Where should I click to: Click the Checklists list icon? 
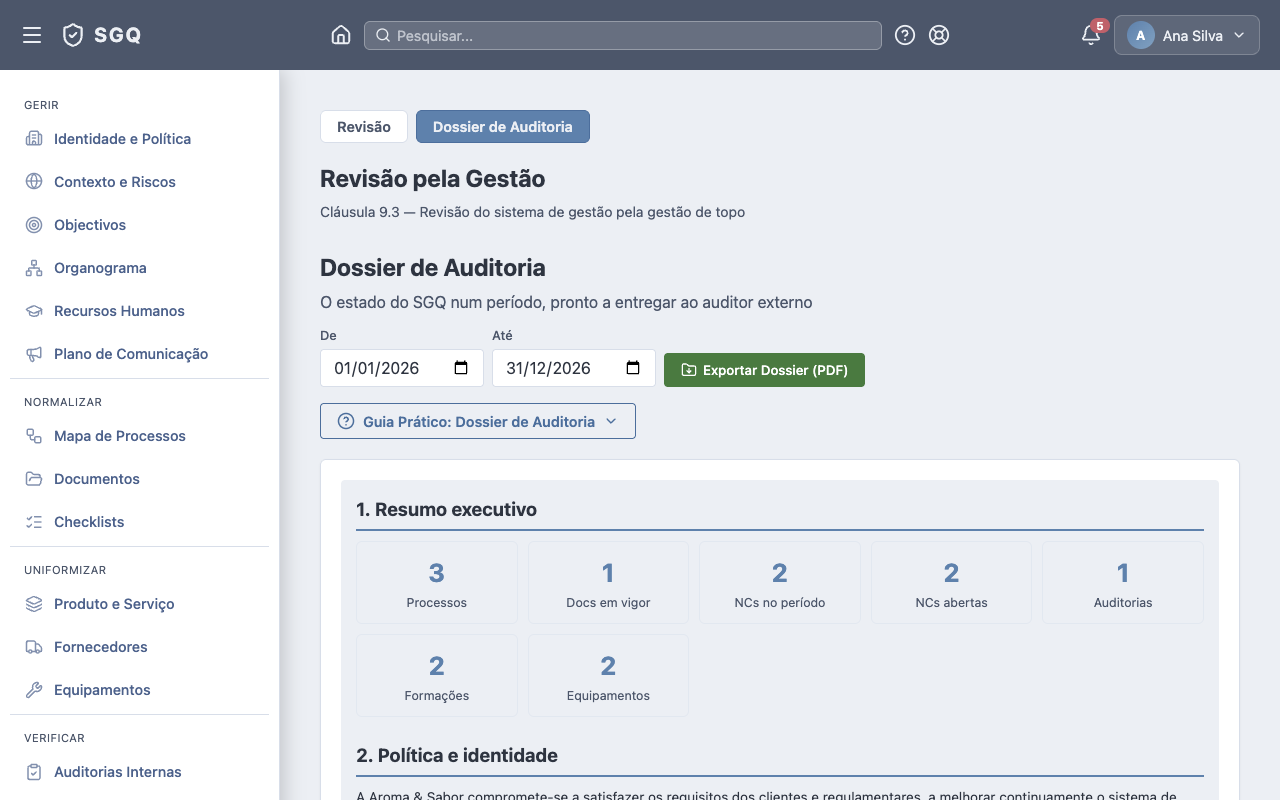point(34,522)
